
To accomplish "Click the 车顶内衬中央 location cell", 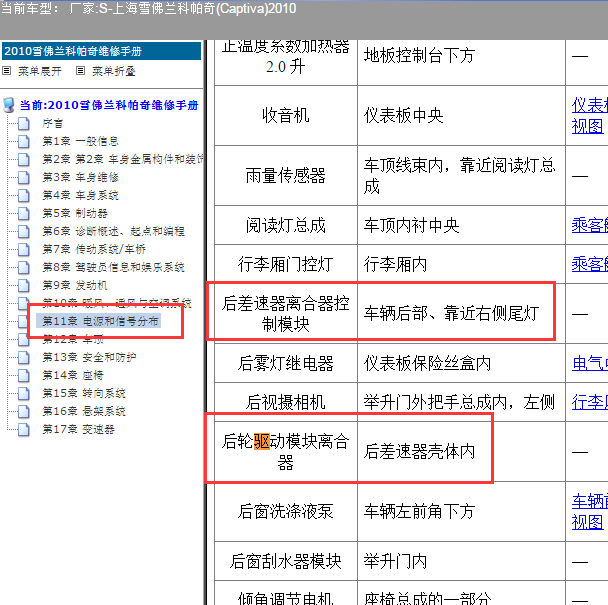I will (461, 225).
